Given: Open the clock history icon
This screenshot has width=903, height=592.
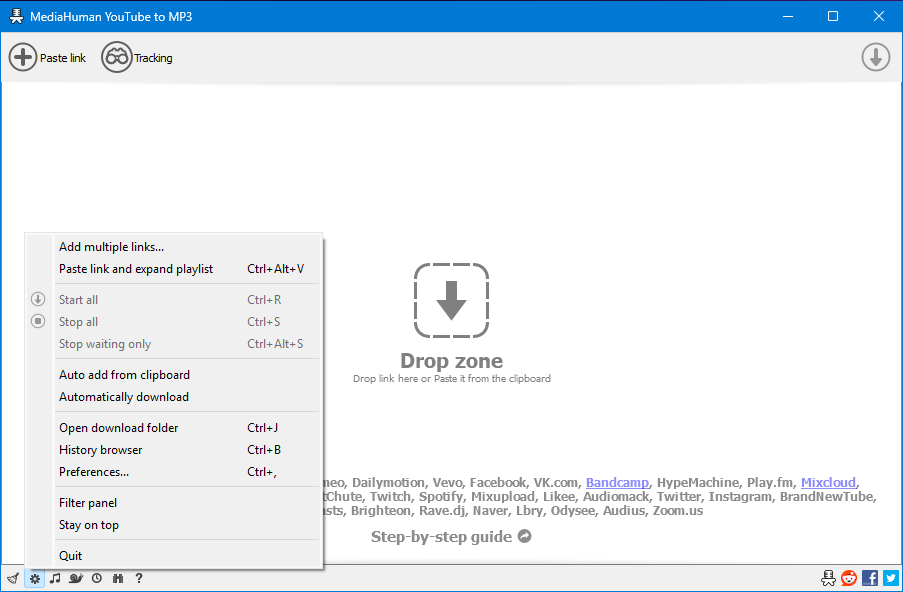Looking at the screenshot, I should [x=97, y=578].
